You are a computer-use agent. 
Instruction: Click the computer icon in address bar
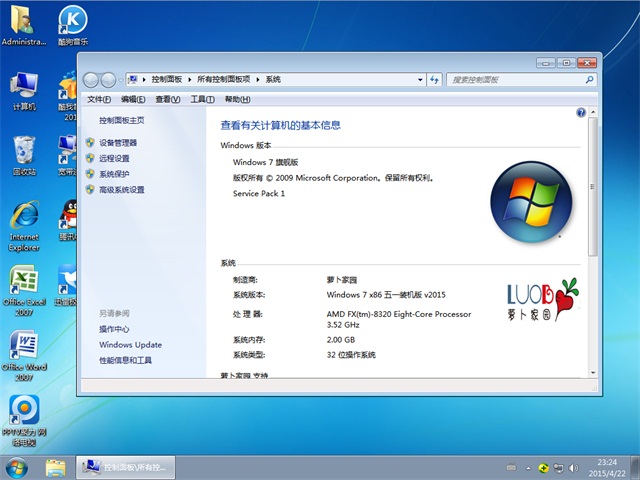[x=133, y=79]
